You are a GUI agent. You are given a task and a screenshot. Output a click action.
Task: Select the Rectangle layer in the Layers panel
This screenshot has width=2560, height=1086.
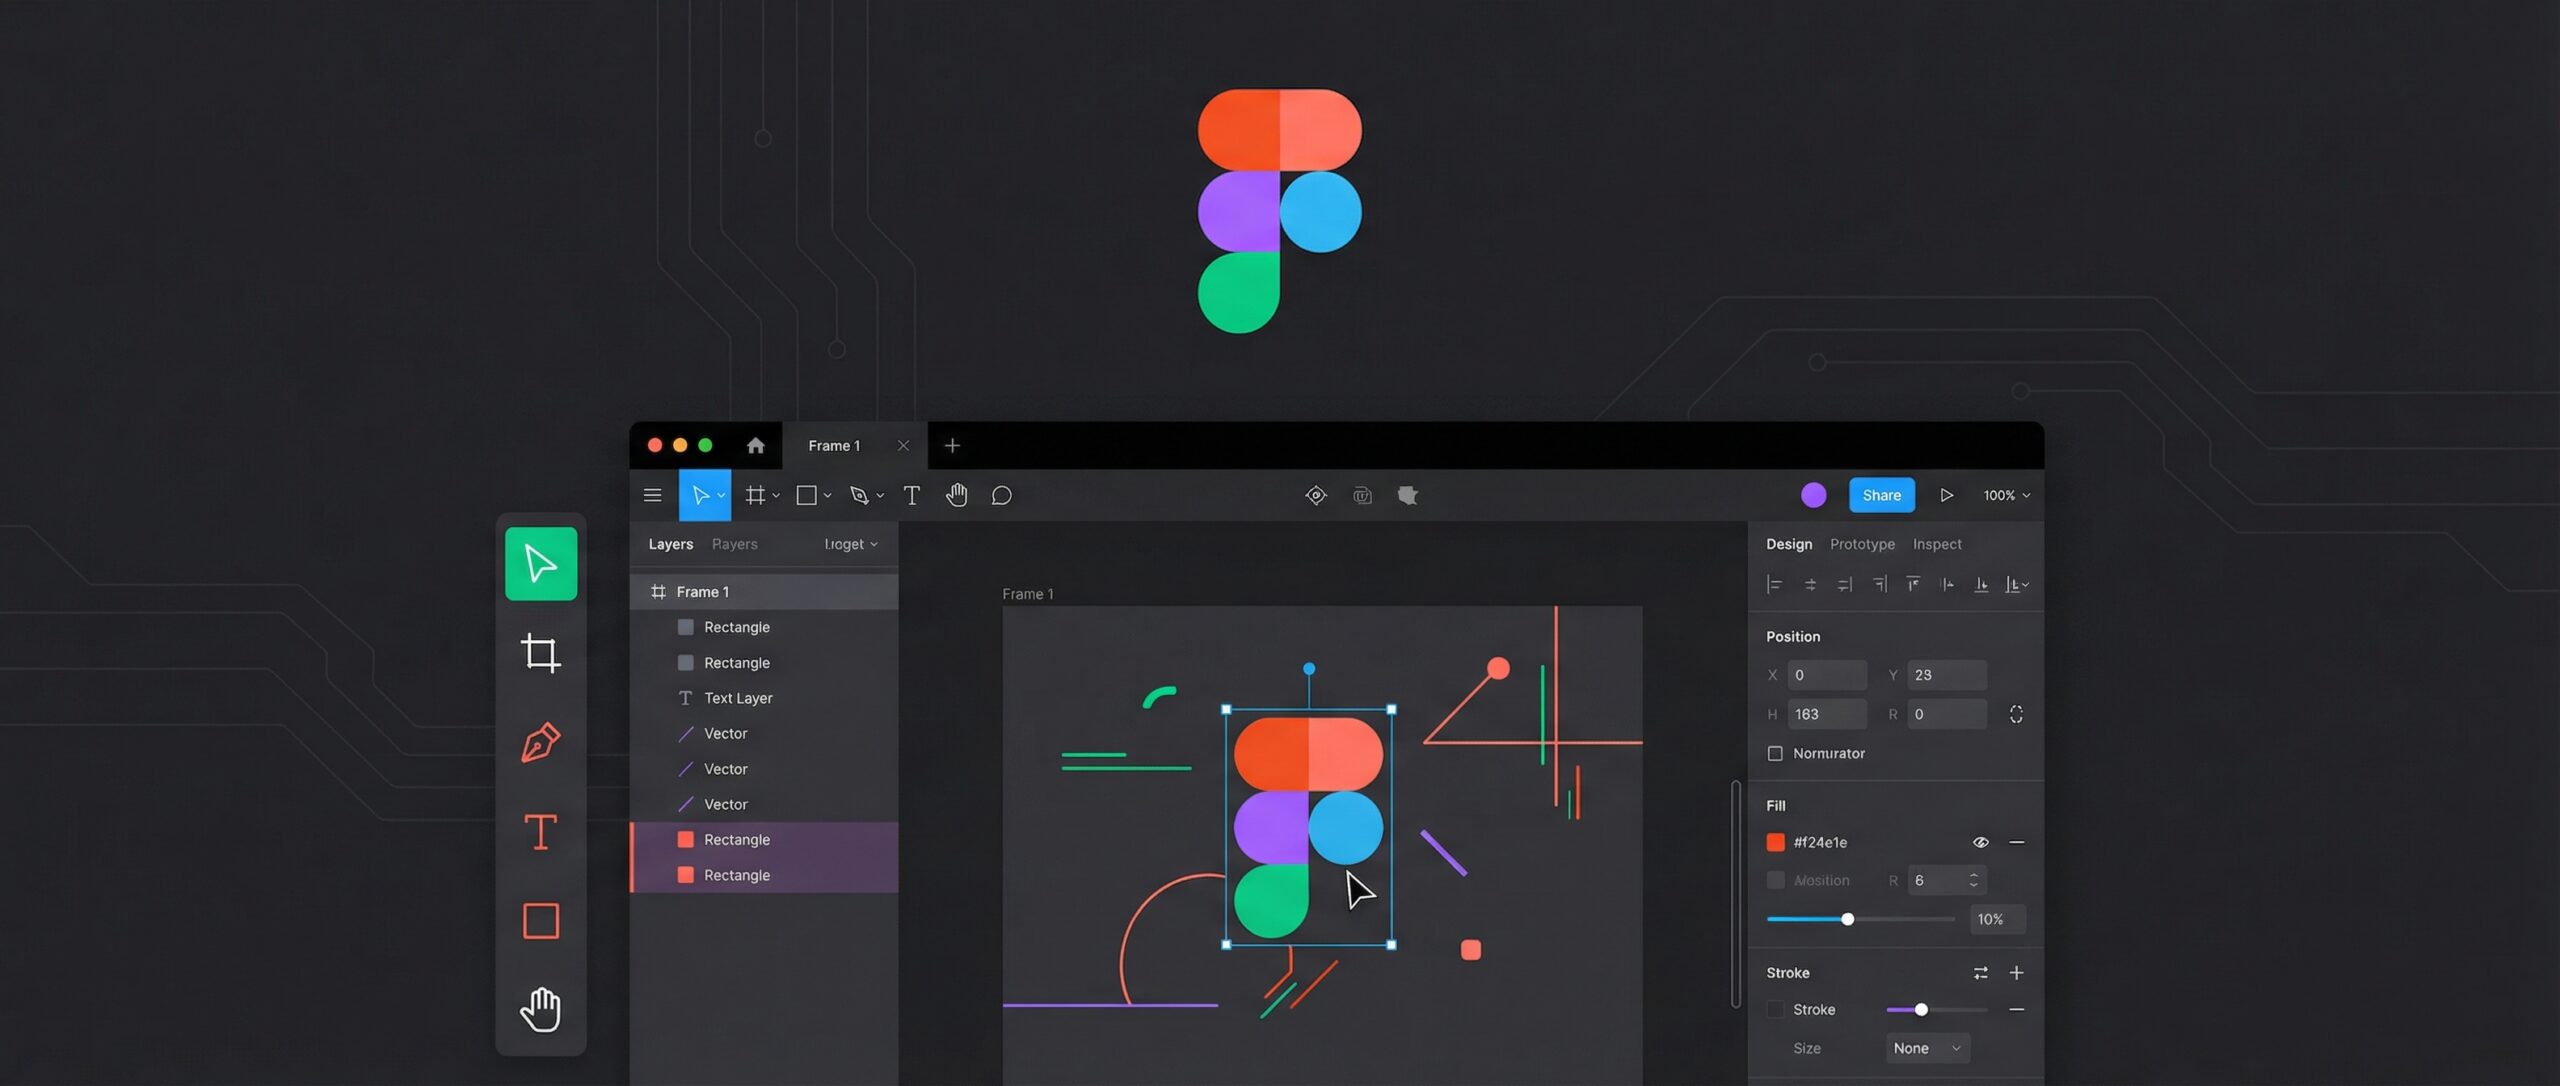click(x=737, y=626)
